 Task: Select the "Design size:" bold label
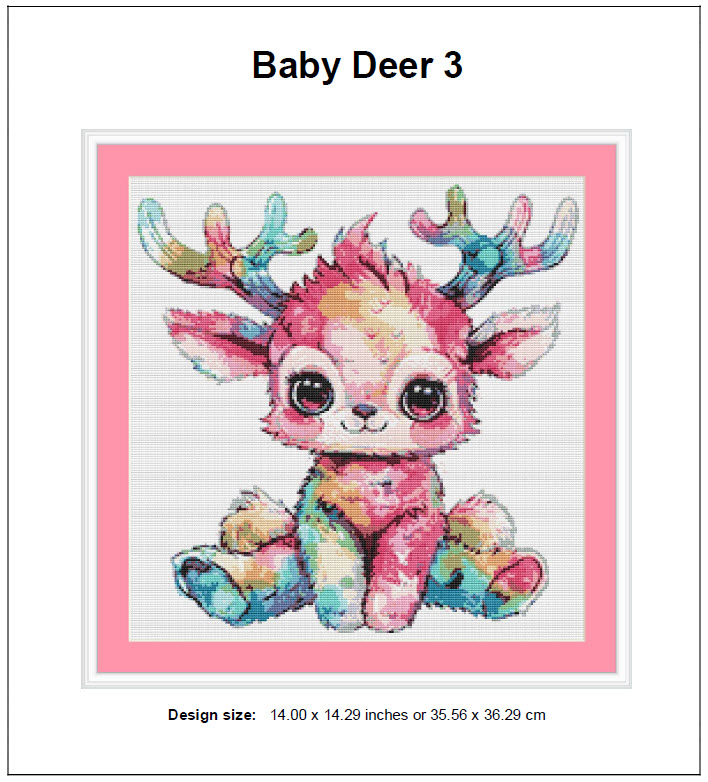pos(212,715)
